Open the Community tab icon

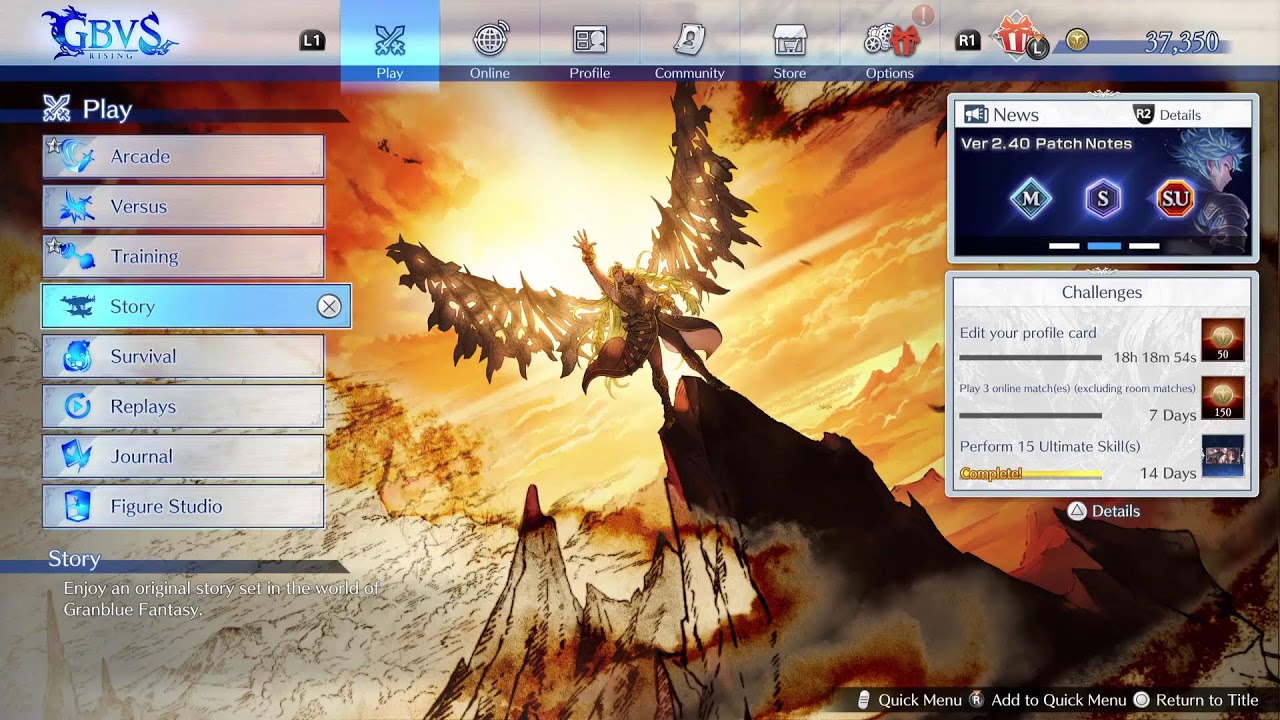(690, 40)
